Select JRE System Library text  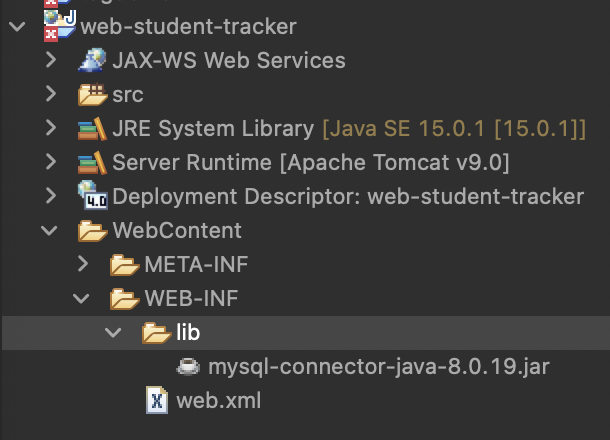[x=213, y=128]
